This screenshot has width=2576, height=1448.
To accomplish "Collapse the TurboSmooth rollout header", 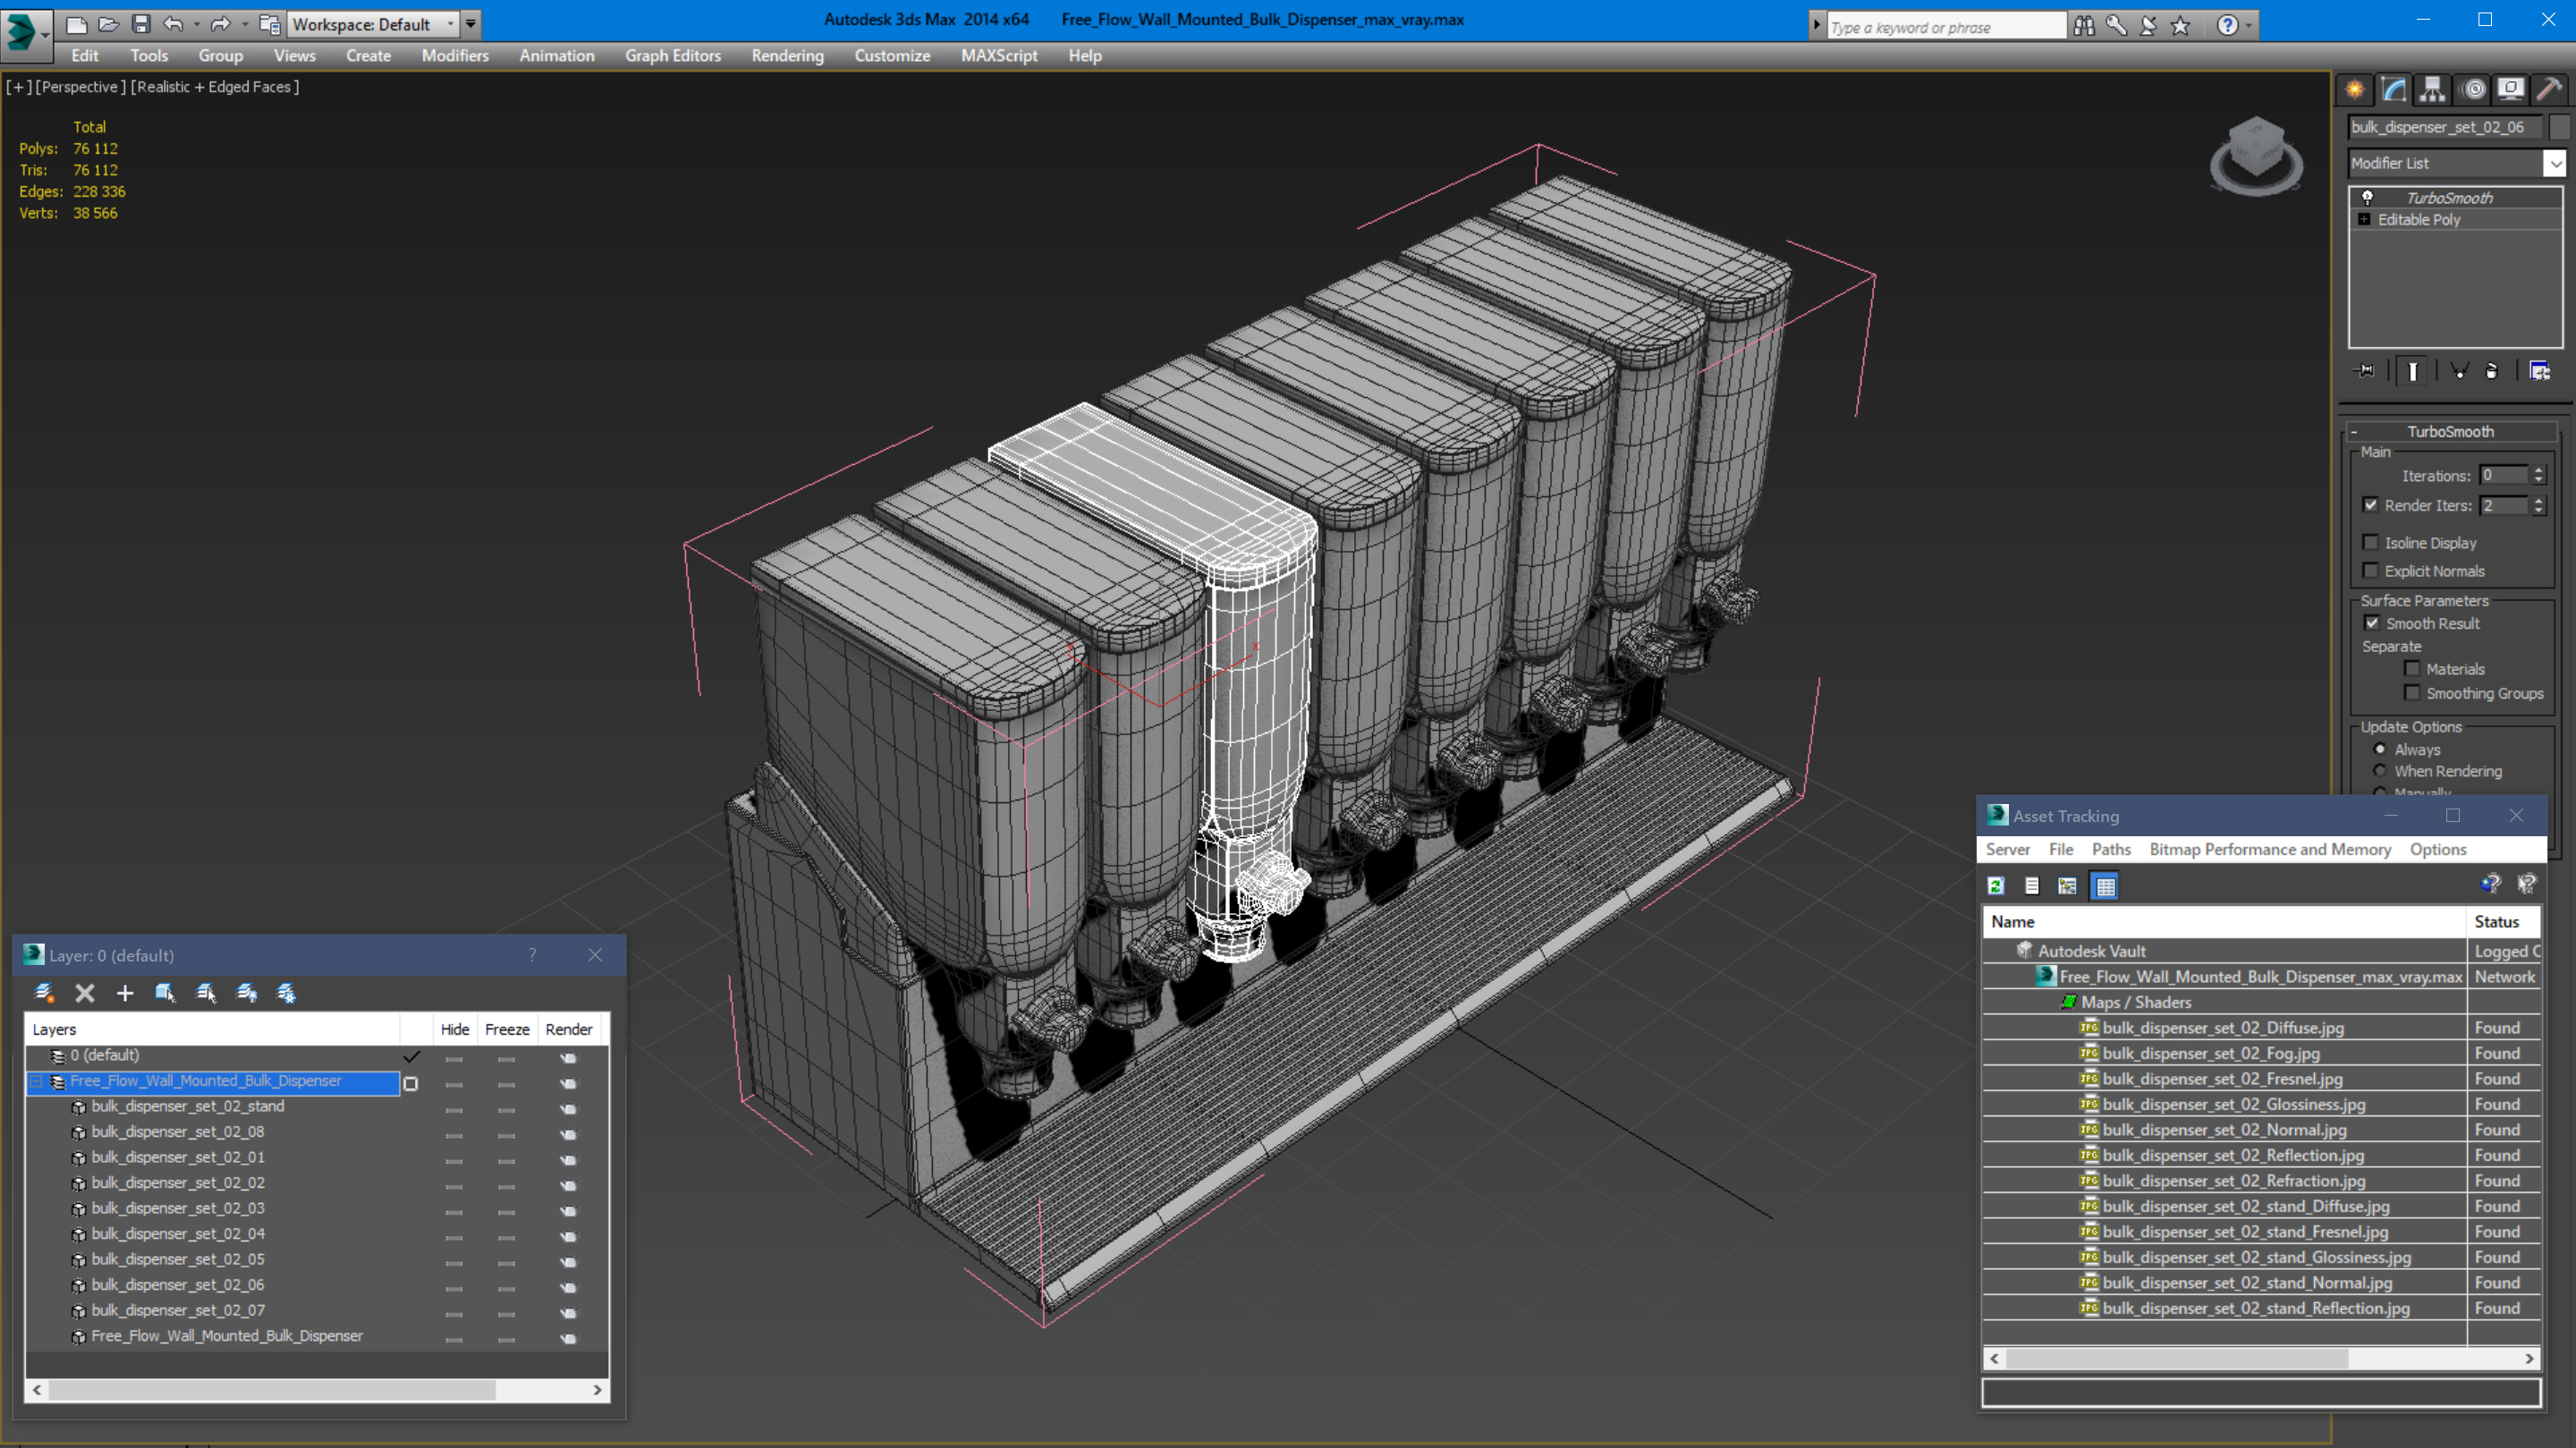I will [x=2450, y=431].
